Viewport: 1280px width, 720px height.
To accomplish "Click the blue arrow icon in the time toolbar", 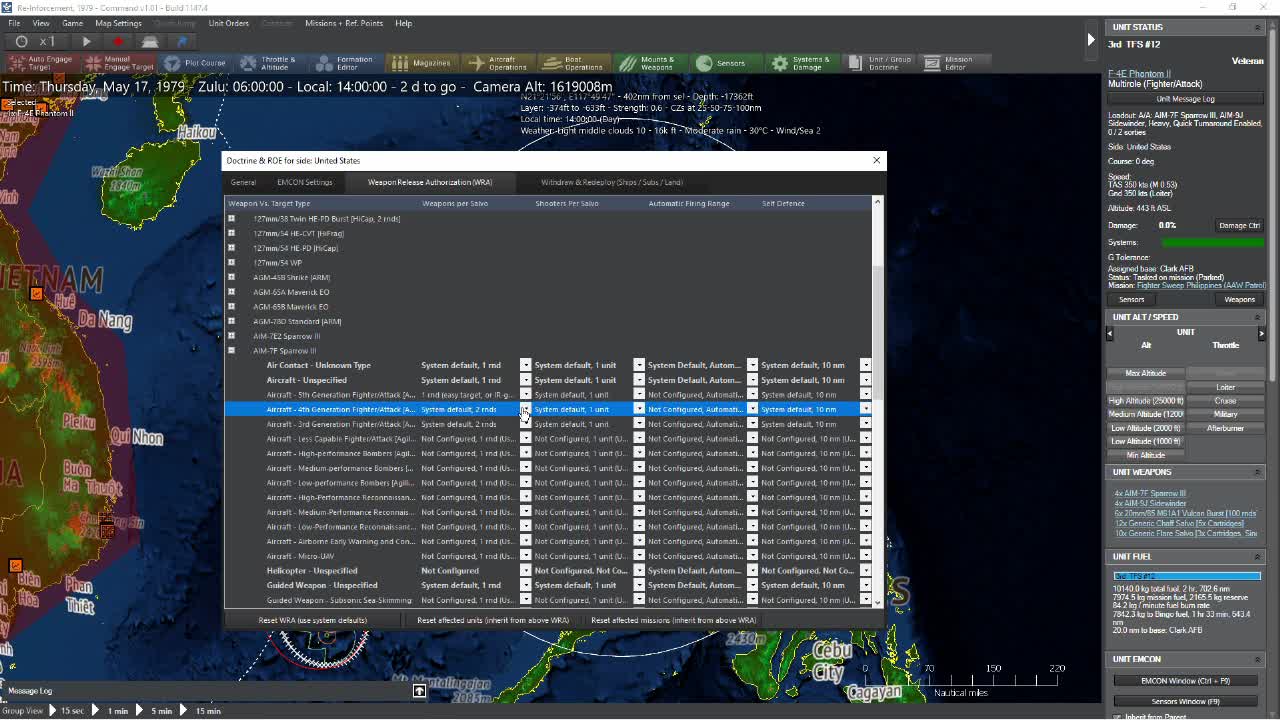I will pyautogui.click(x=182, y=41).
